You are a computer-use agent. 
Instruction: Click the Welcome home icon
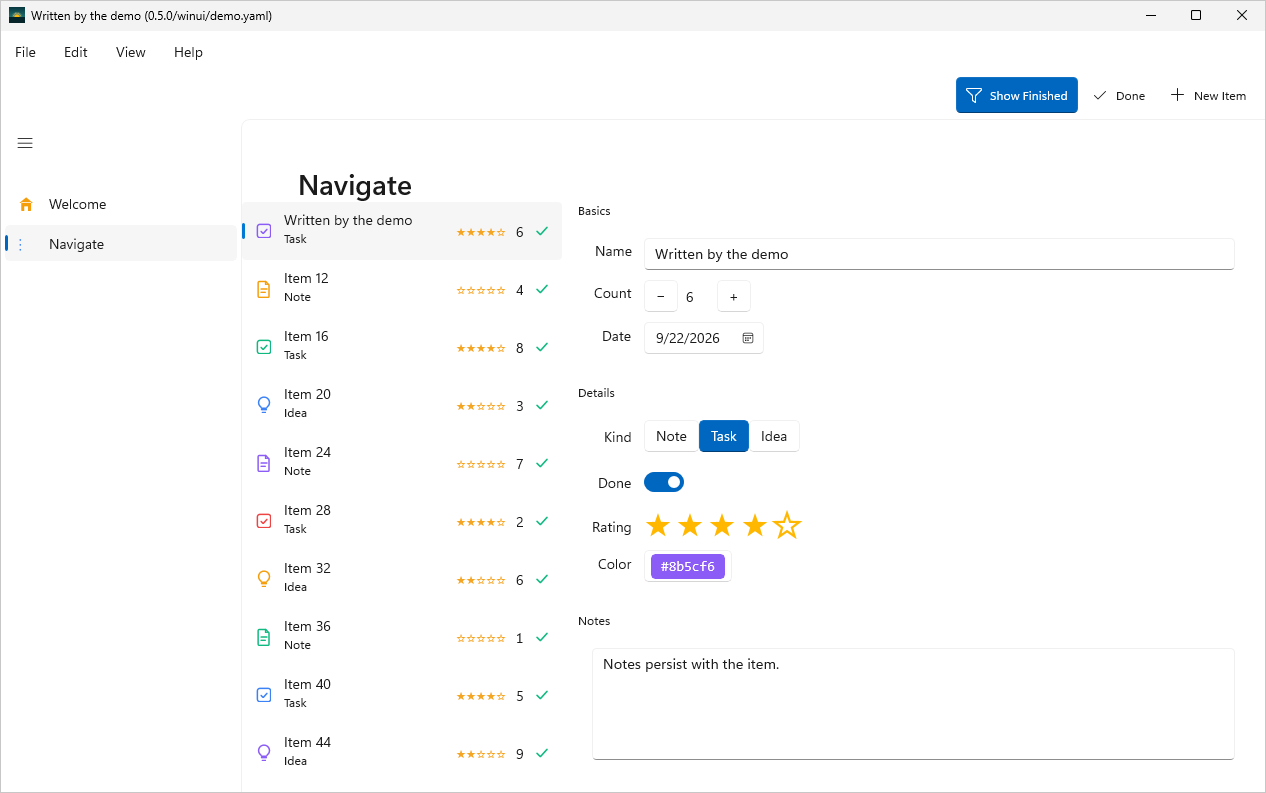(x=26, y=204)
